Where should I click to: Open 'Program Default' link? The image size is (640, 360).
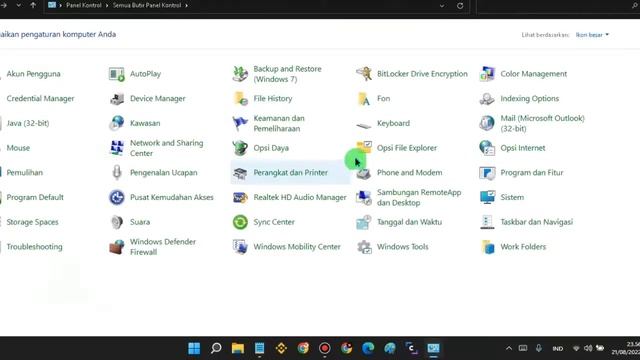coord(35,197)
